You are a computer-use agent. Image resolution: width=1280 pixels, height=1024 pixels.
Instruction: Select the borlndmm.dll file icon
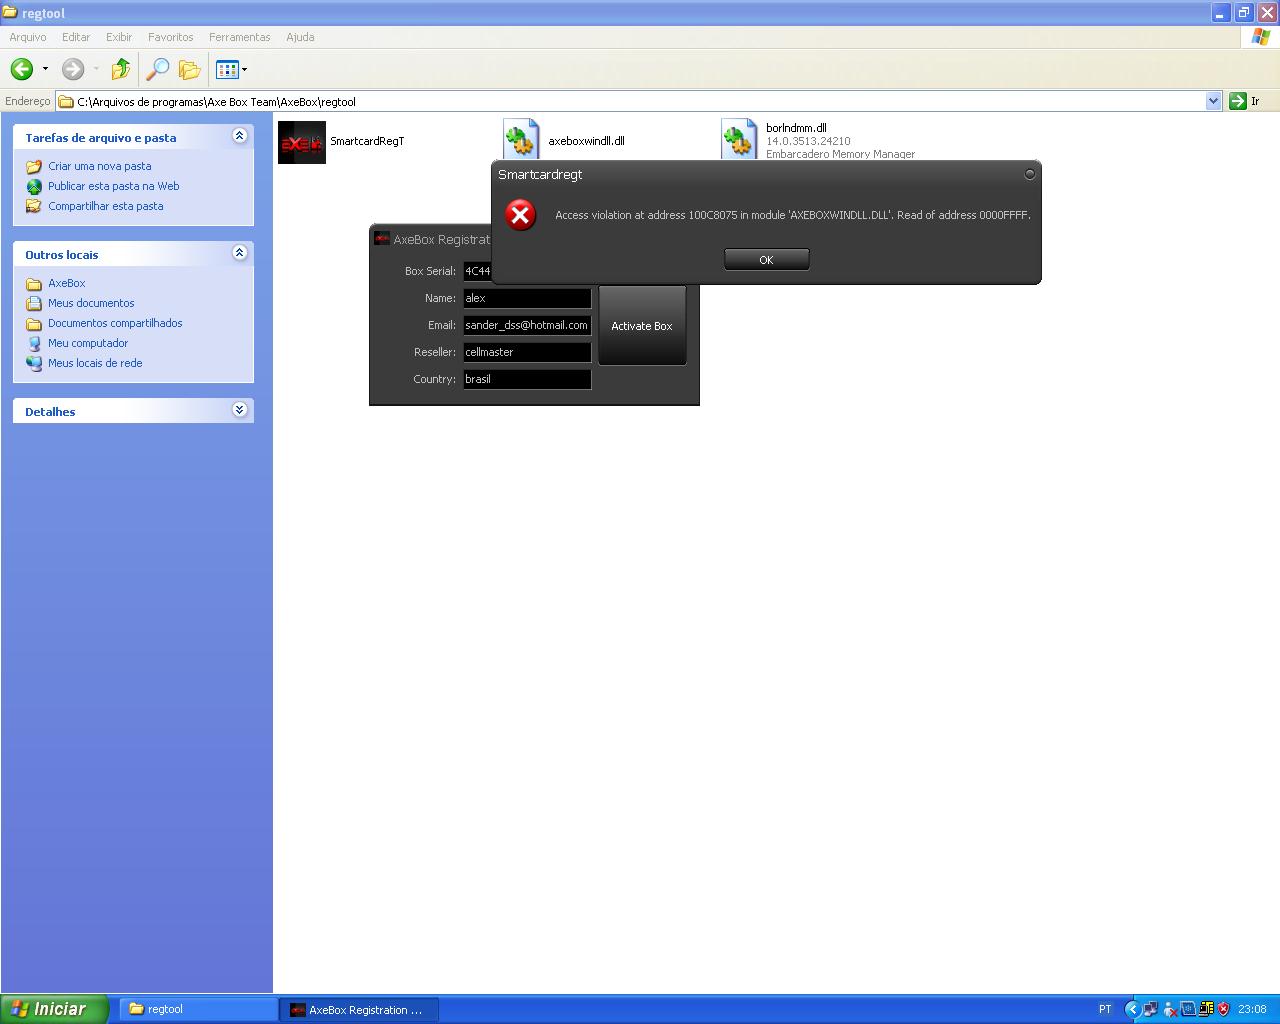click(x=739, y=140)
